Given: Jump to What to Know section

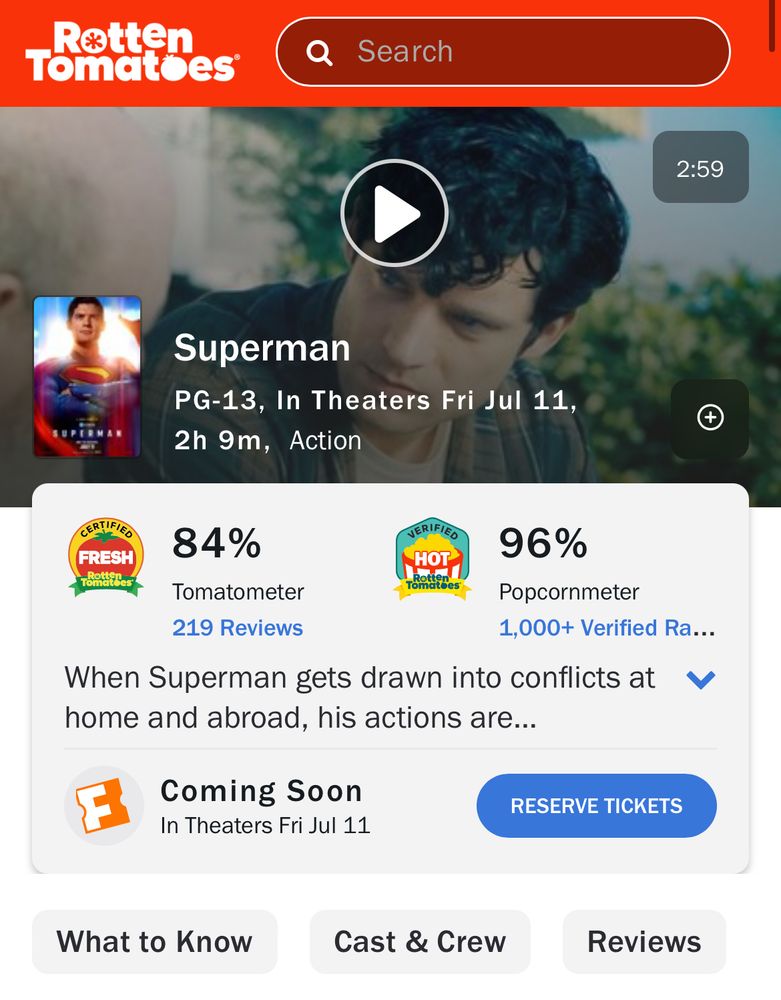Looking at the screenshot, I should 154,942.
